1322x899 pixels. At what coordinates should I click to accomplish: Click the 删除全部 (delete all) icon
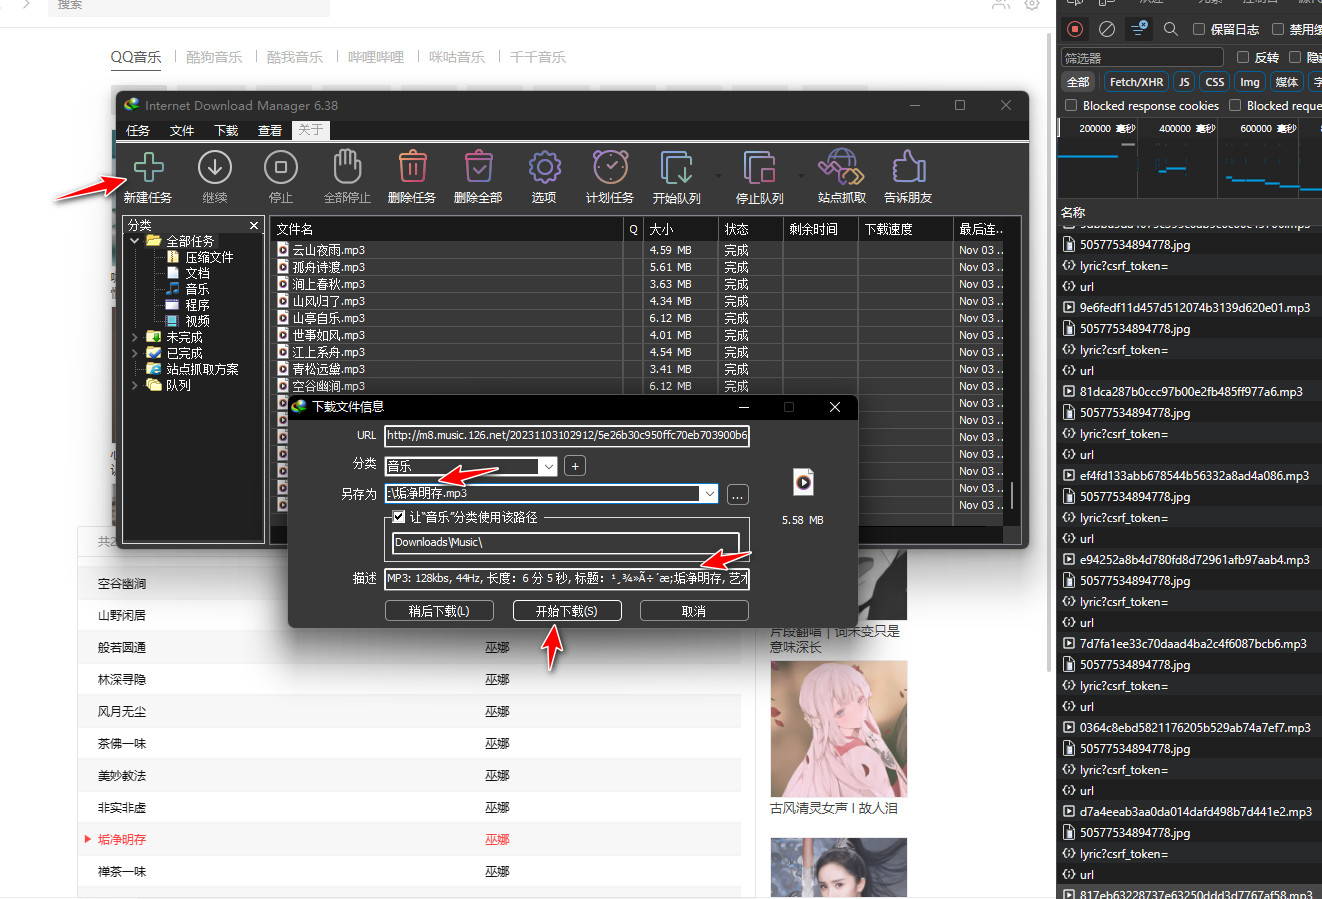[478, 167]
